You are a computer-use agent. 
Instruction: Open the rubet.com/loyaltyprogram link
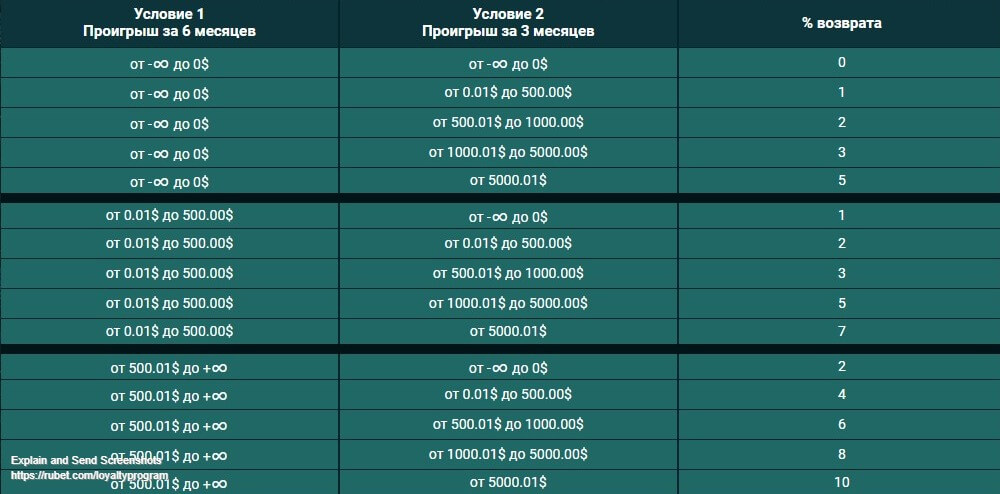click(x=89, y=476)
